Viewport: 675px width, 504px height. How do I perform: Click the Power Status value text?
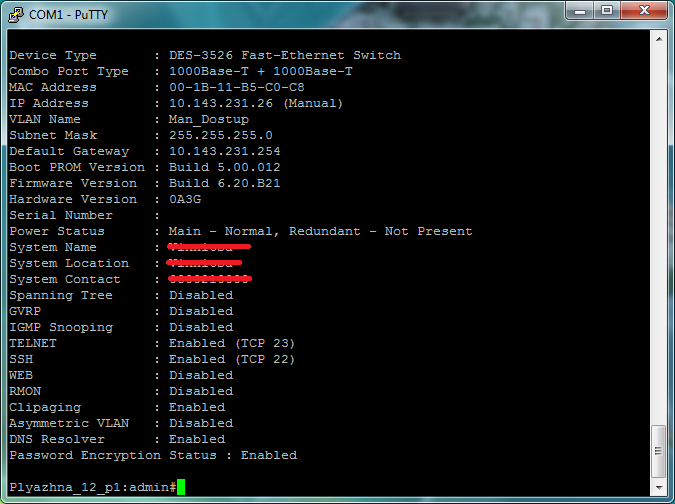(x=321, y=232)
